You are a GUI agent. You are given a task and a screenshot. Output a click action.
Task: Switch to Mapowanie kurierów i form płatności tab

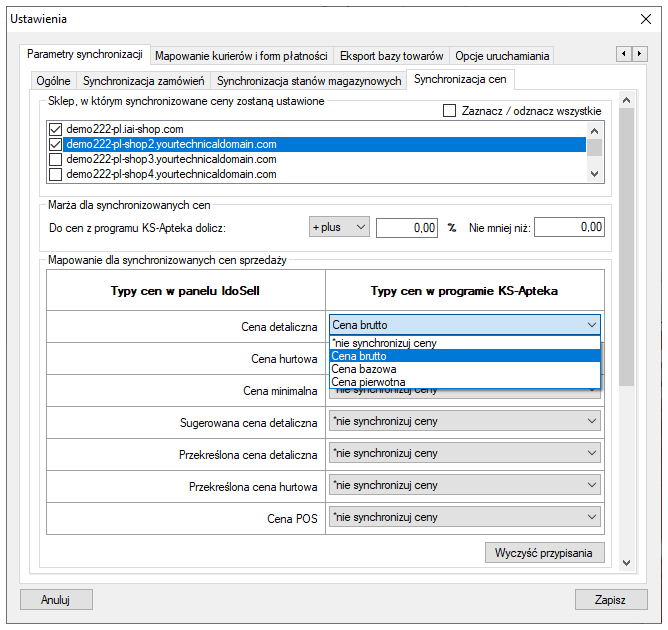click(241, 56)
